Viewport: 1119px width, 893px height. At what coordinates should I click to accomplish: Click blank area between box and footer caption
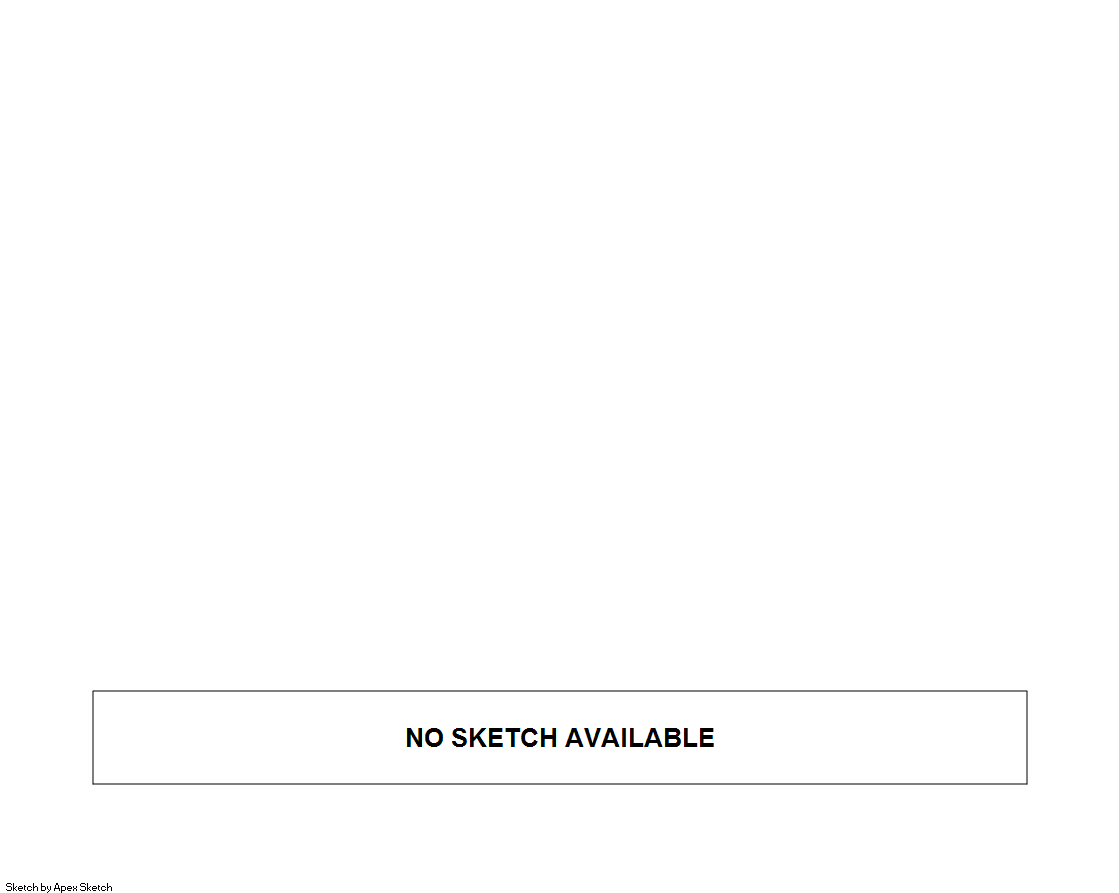560,832
